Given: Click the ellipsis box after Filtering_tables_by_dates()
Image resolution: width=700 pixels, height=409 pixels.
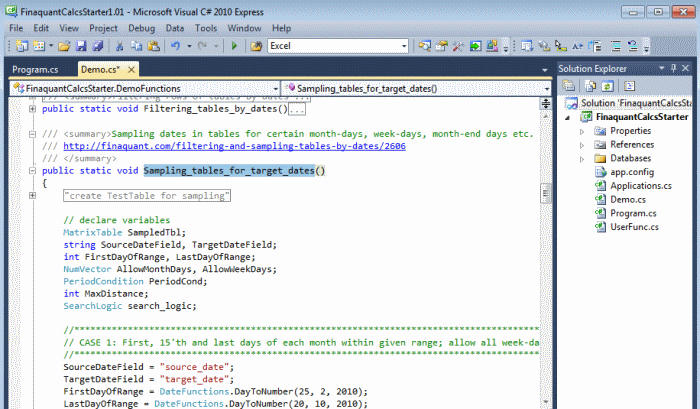Looking at the screenshot, I should (x=297, y=109).
